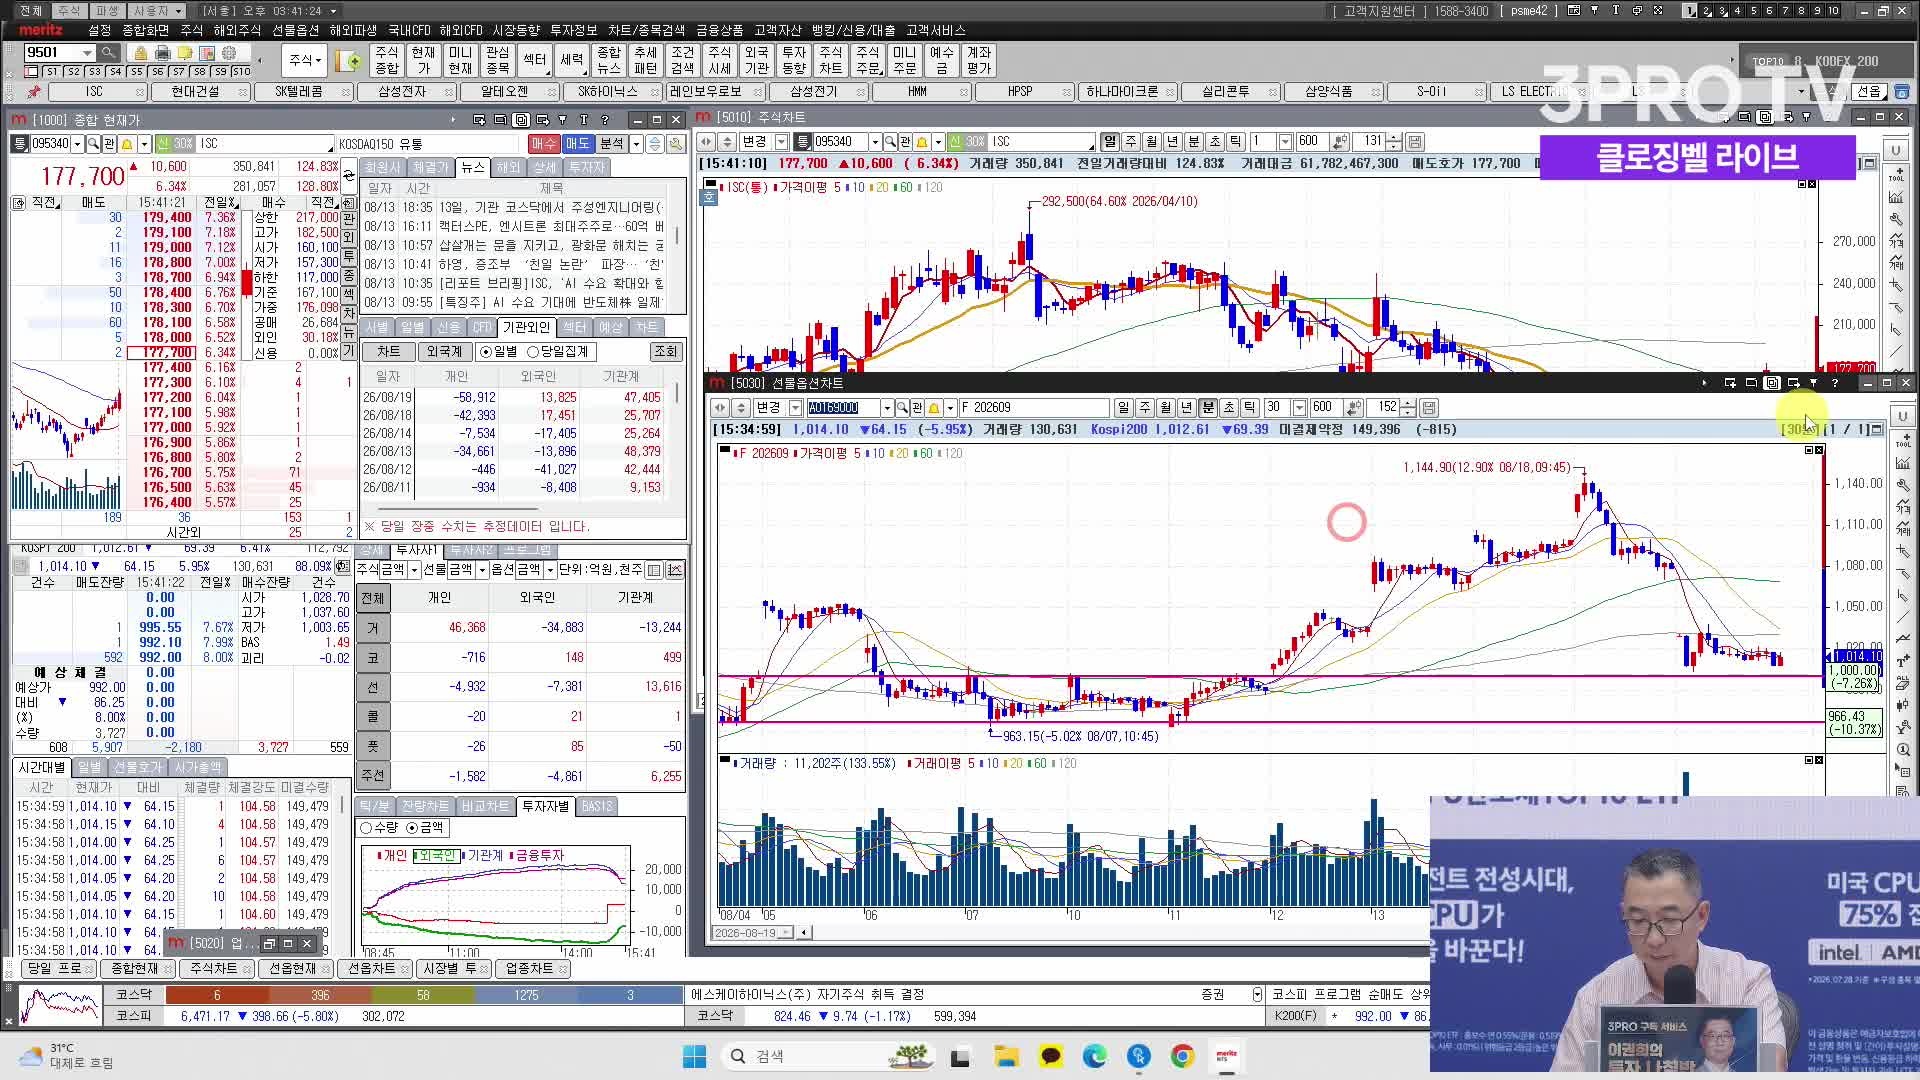Screen dimensions: 1920x1080
Task: Switch to the 기관외인 tab
Action: click(526, 328)
